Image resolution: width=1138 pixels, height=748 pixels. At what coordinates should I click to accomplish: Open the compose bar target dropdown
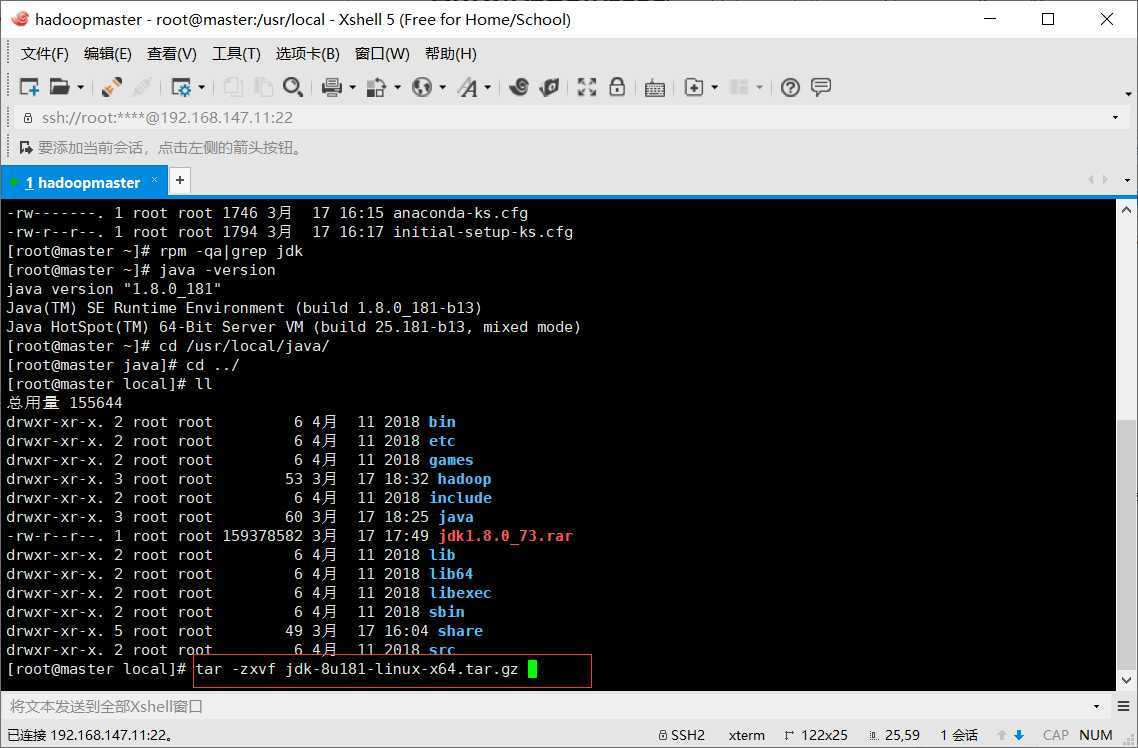[1096, 706]
